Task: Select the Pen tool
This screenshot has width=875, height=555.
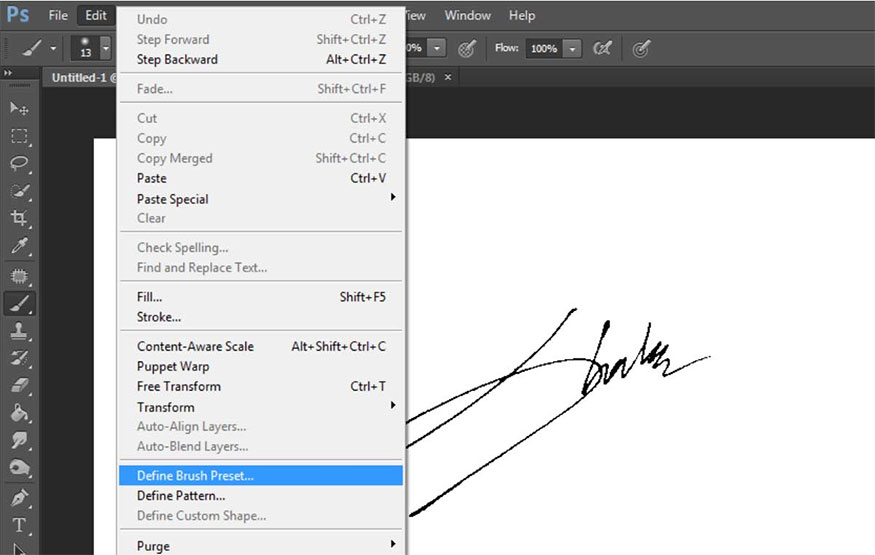Action: tap(19, 498)
